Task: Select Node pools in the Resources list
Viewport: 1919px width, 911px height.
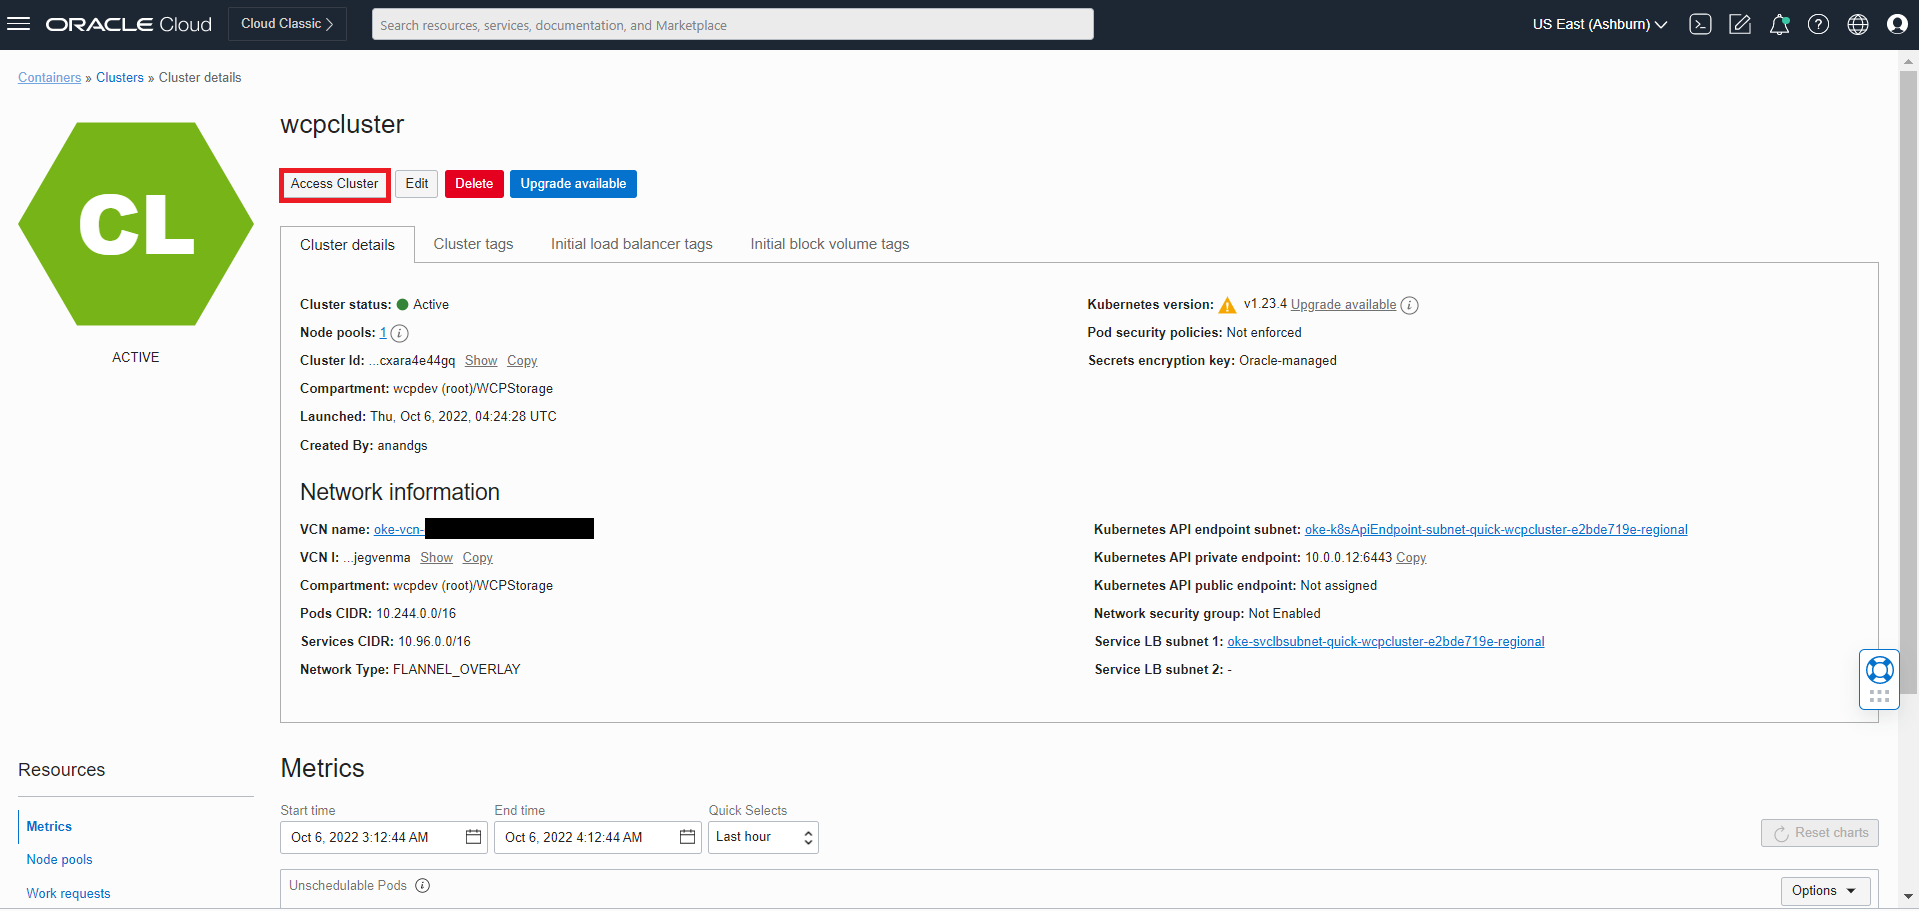Action: click(x=59, y=859)
